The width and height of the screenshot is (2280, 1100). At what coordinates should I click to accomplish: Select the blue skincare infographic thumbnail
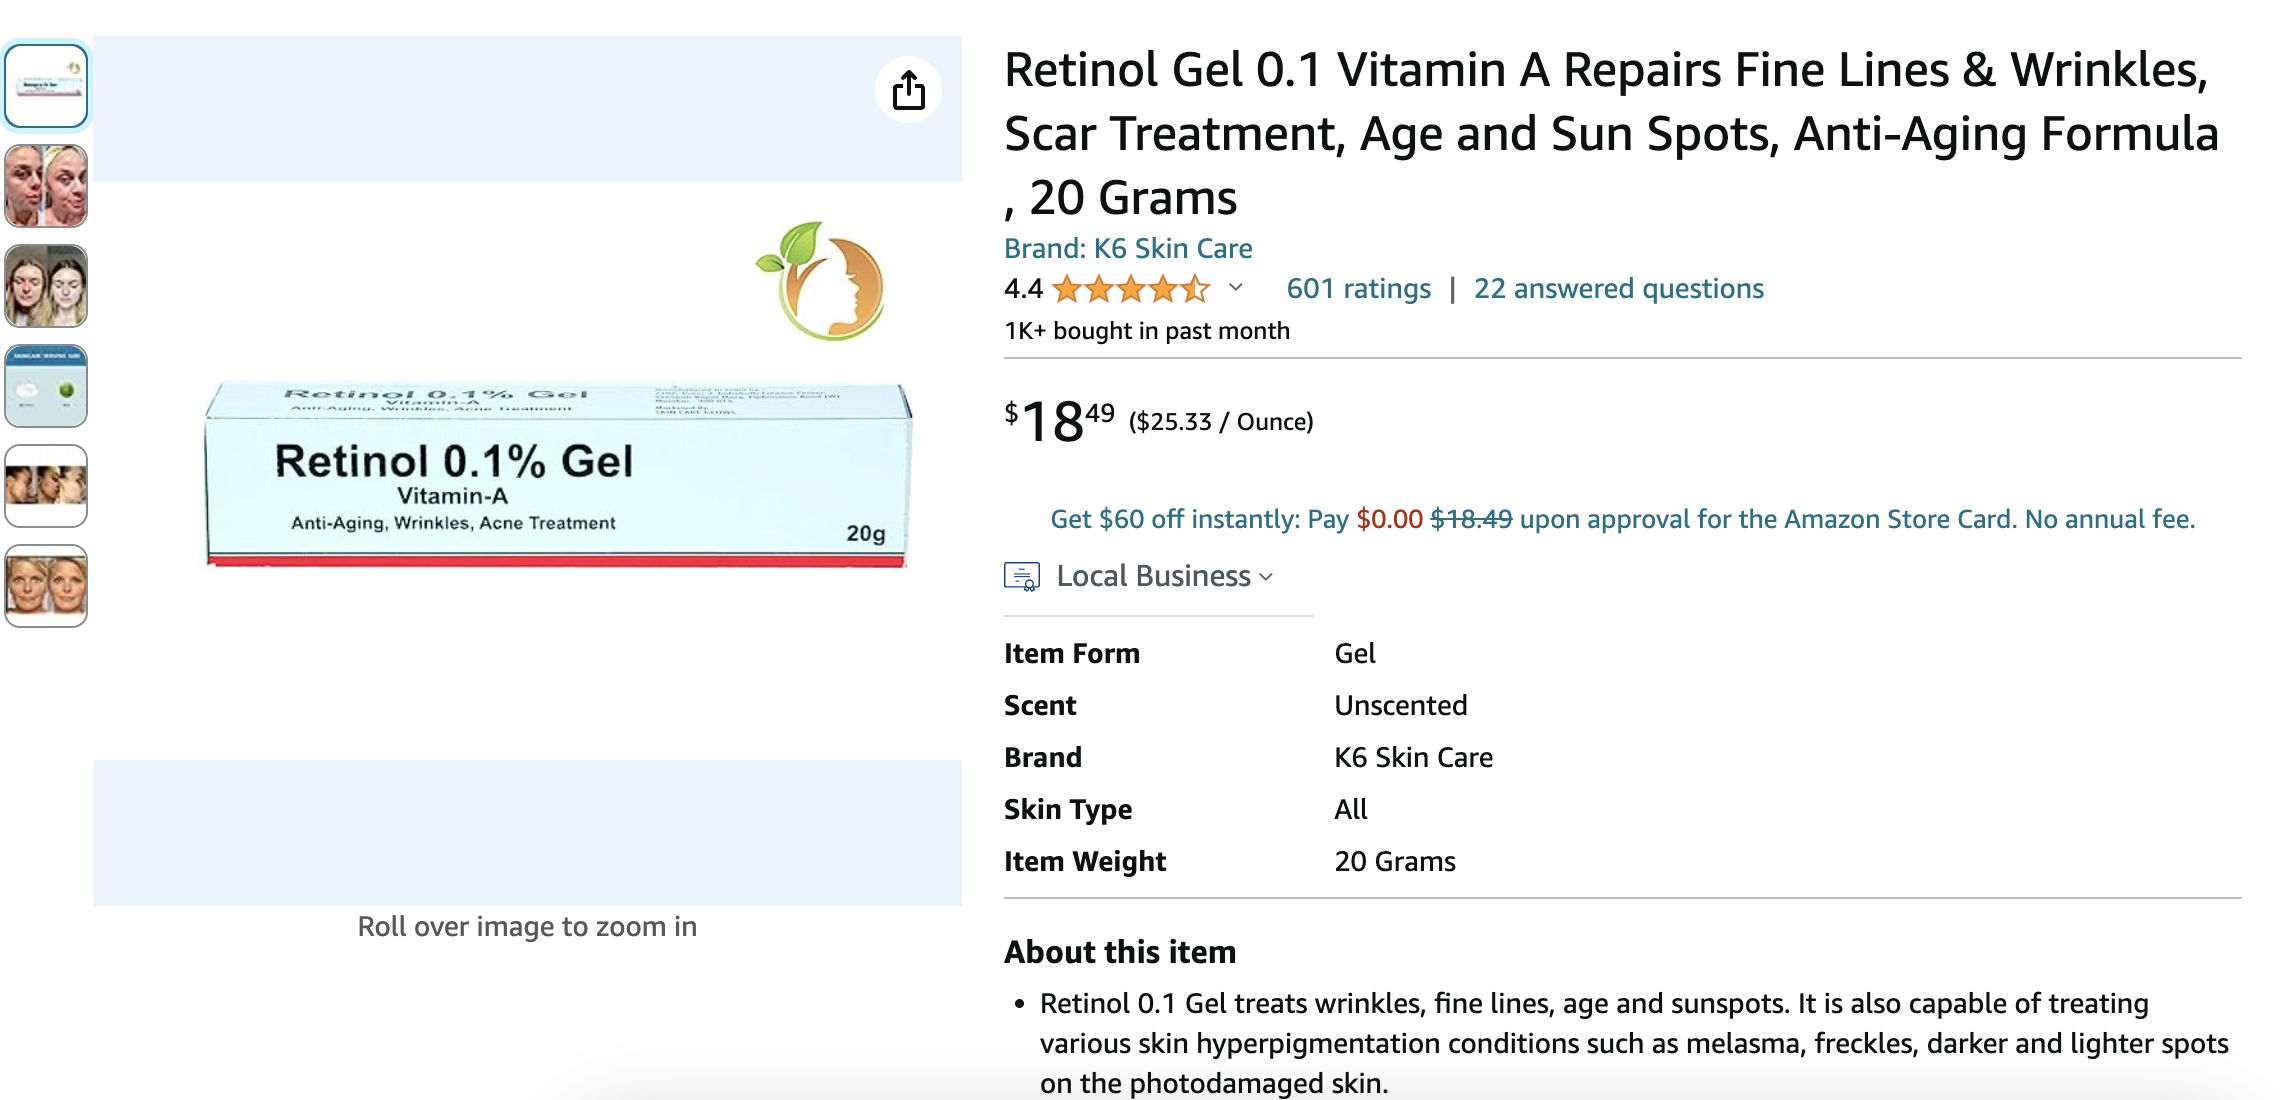point(46,386)
